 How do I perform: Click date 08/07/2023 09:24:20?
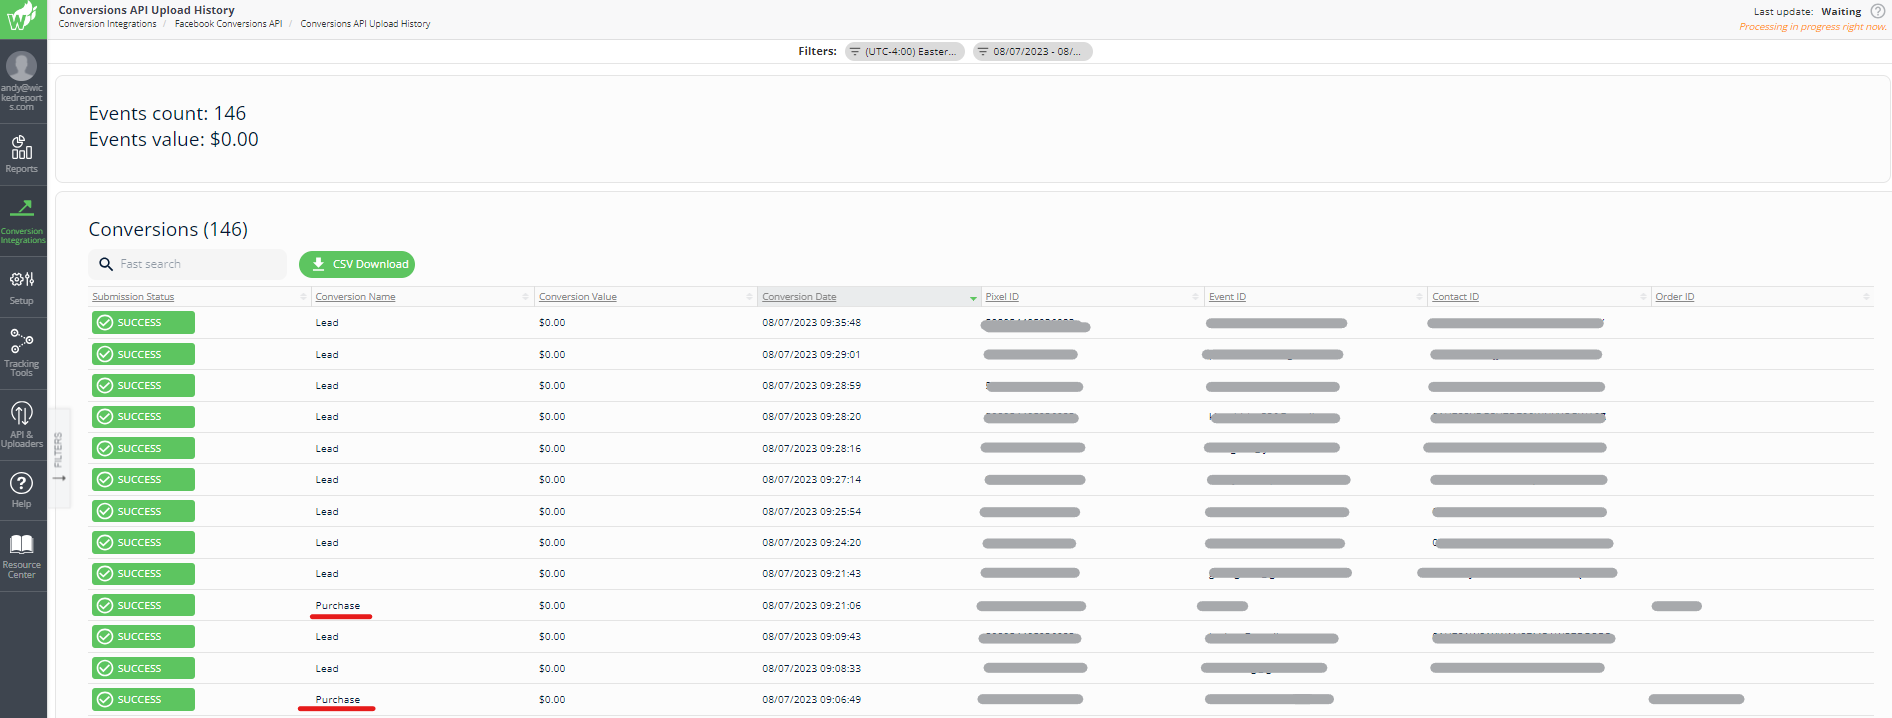[x=811, y=543]
